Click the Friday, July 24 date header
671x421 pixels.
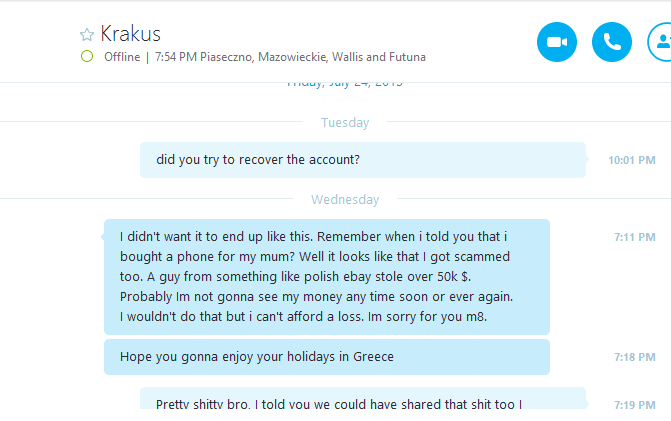(345, 84)
